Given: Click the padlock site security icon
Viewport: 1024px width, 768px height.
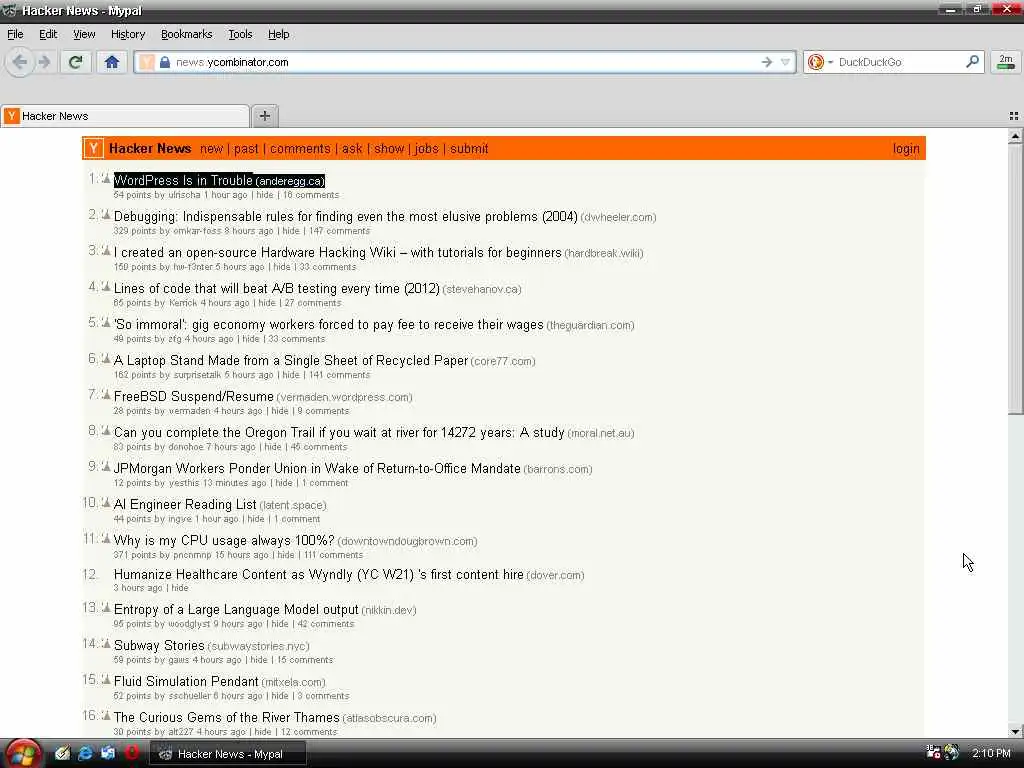Looking at the screenshot, I should click(165, 62).
